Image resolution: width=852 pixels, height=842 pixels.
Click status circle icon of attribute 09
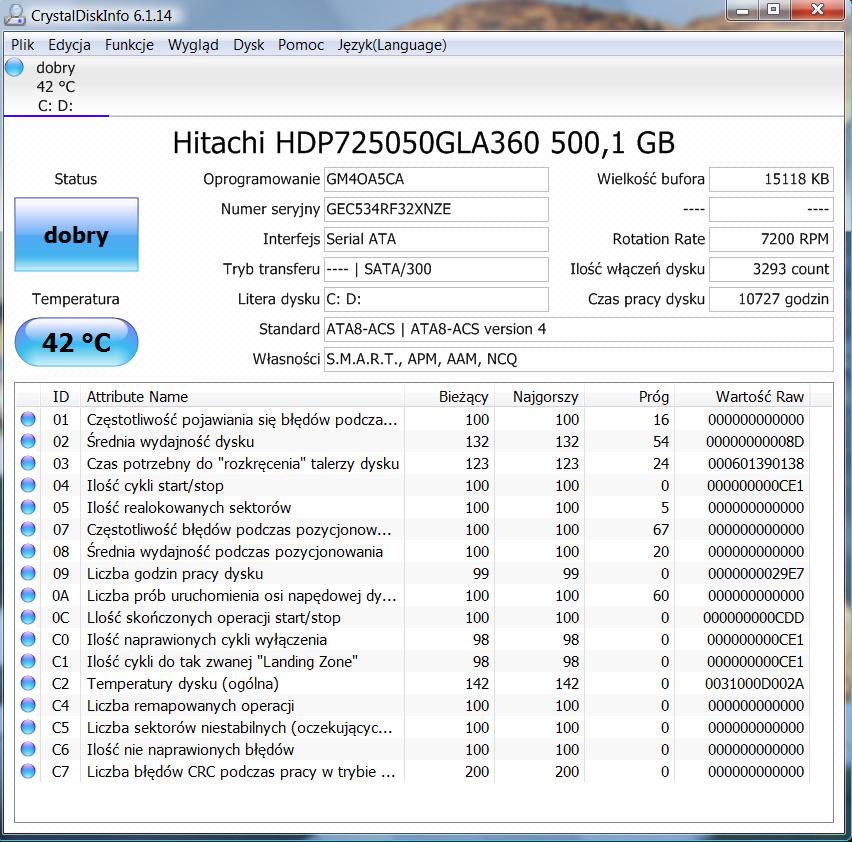28,573
